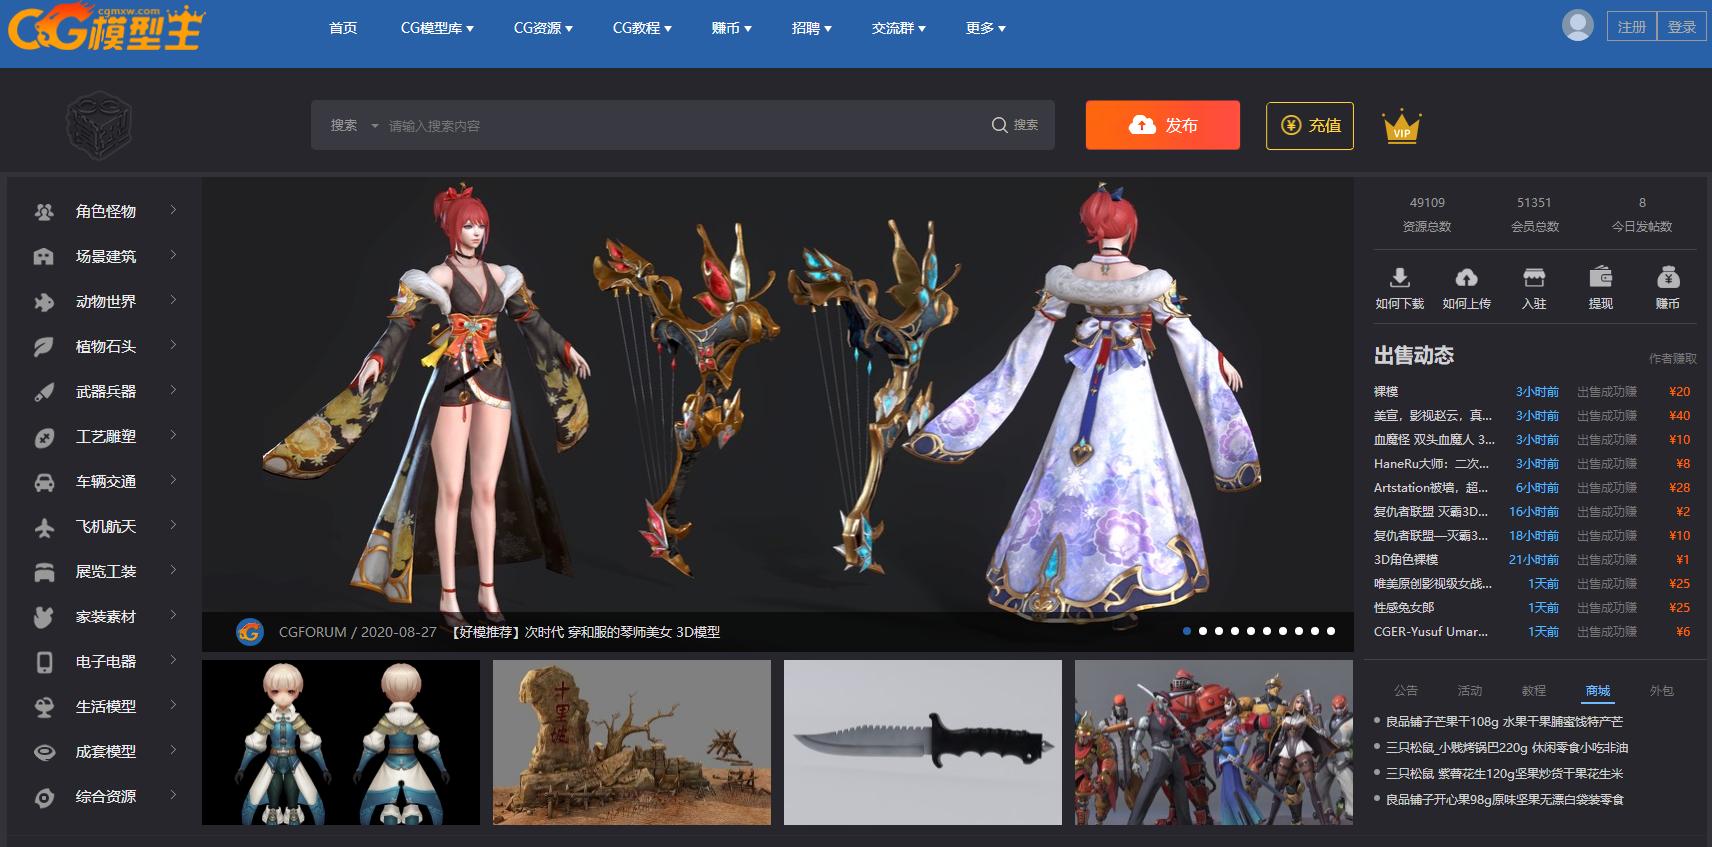
Task: Click the magnifier search icon
Action: (x=999, y=125)
